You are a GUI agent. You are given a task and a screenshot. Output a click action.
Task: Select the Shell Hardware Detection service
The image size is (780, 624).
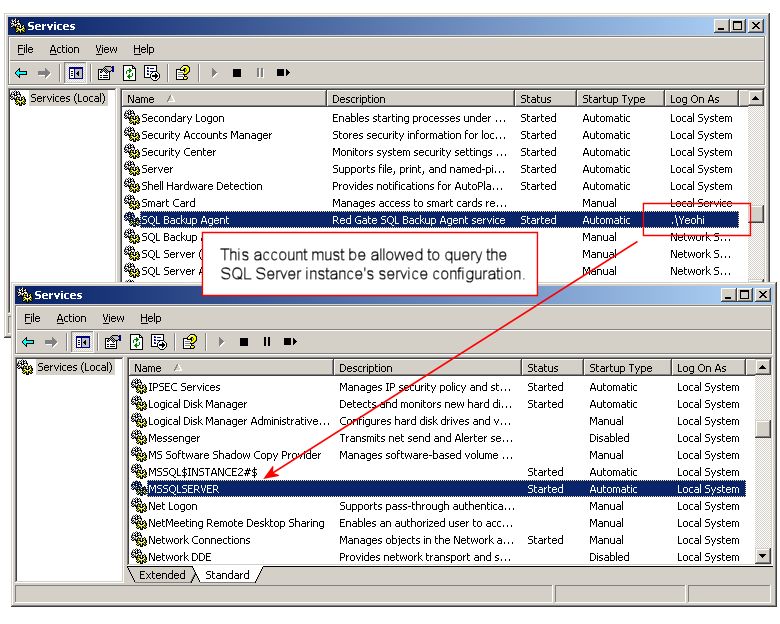[x=431, y=186]
